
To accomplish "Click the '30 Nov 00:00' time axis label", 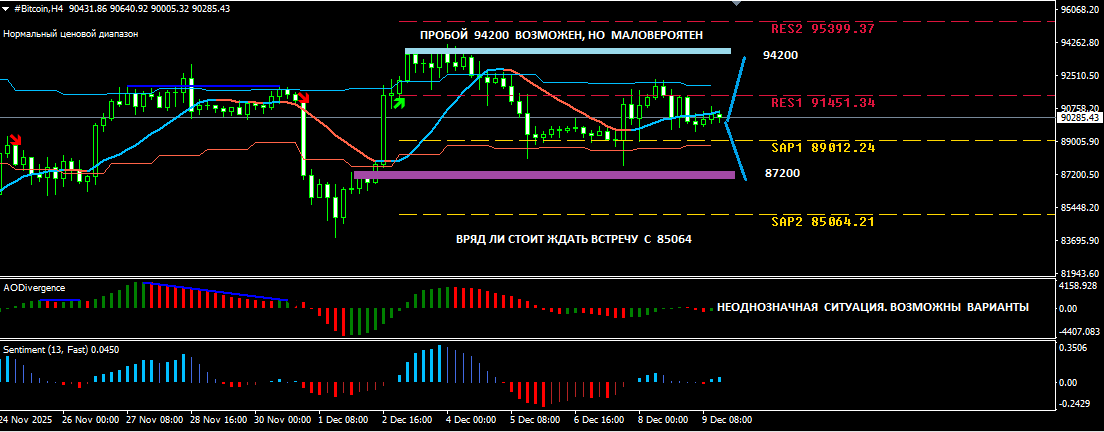I will (282, 420).
